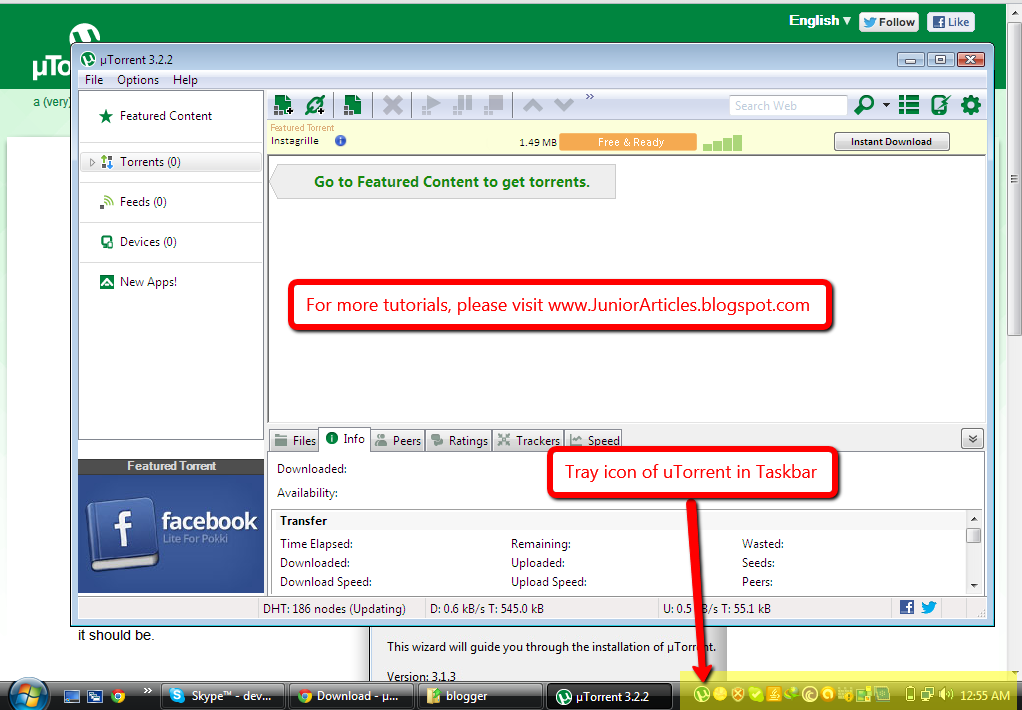Click Move Up Queue arrow icon

click(x=533, y=105)
